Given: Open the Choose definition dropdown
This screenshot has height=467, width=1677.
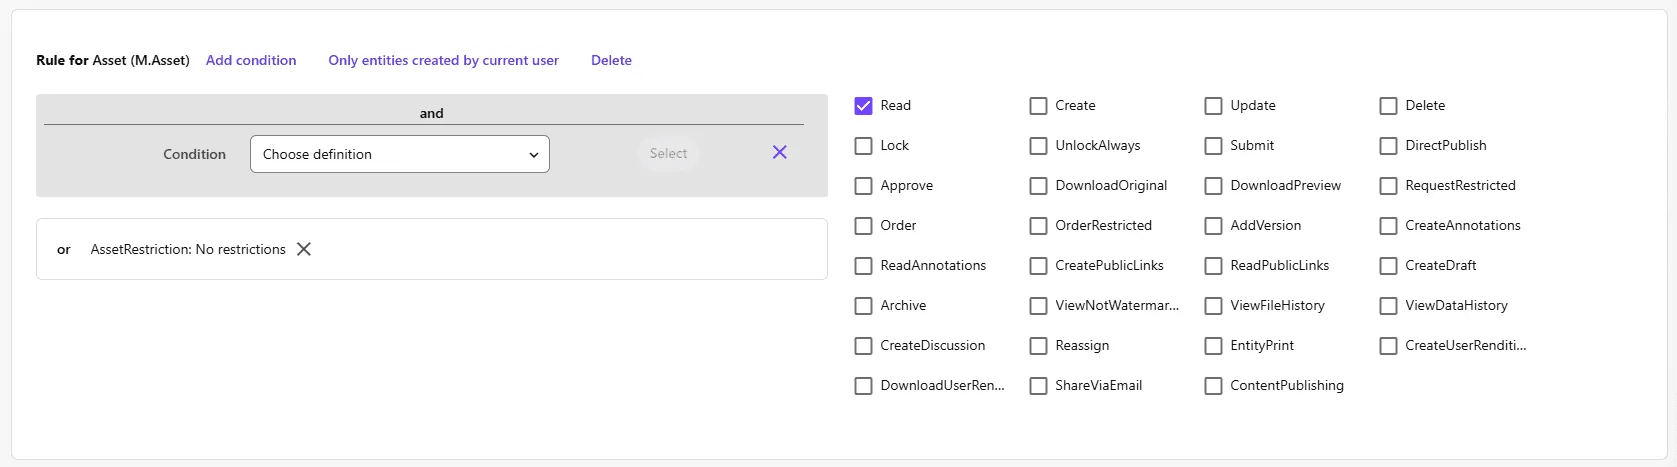Looking at the screenshot, I should click(399, 154).
